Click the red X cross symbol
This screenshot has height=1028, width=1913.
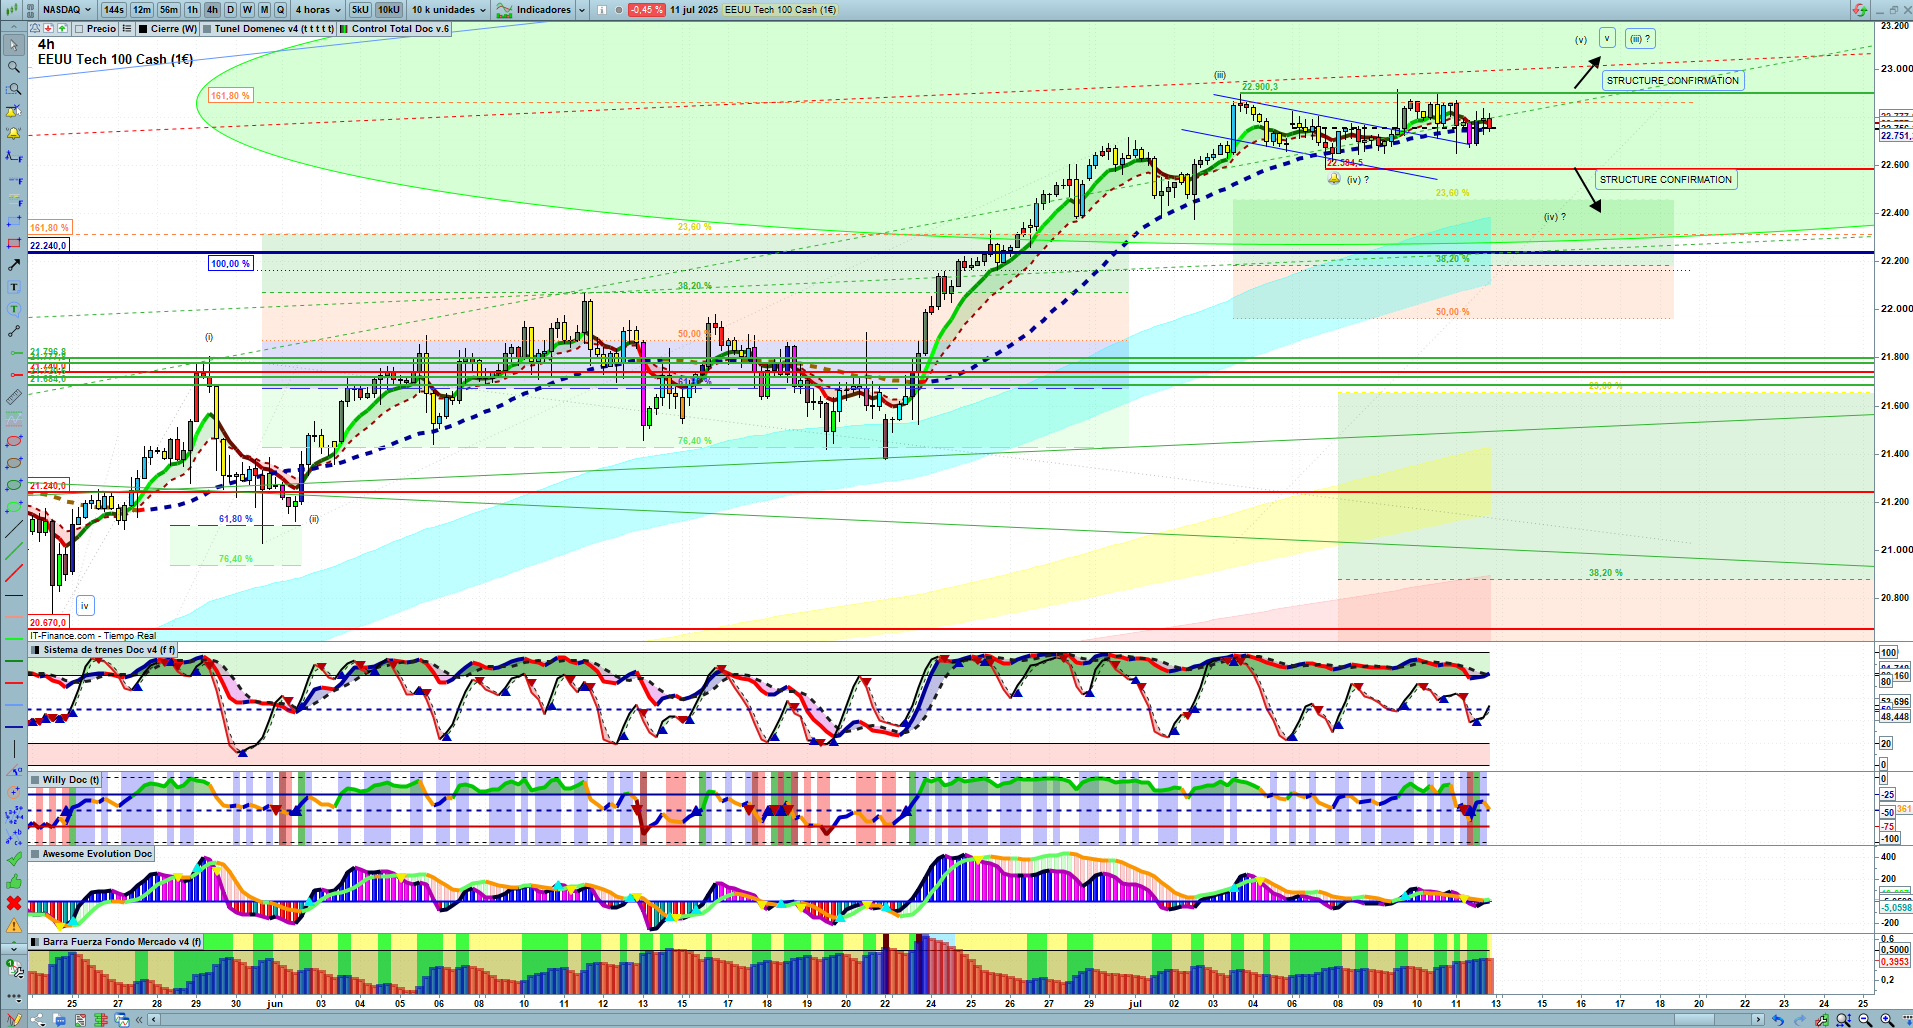pos(13,903)
